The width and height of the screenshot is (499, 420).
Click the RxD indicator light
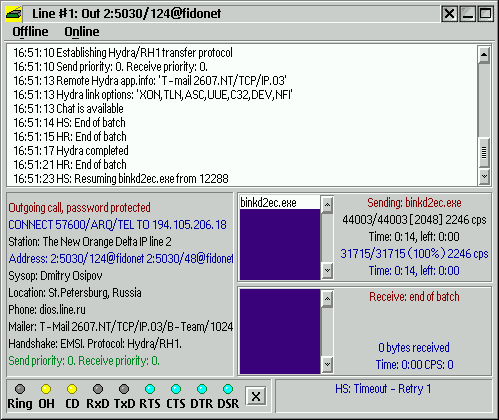tap(98, 389)
